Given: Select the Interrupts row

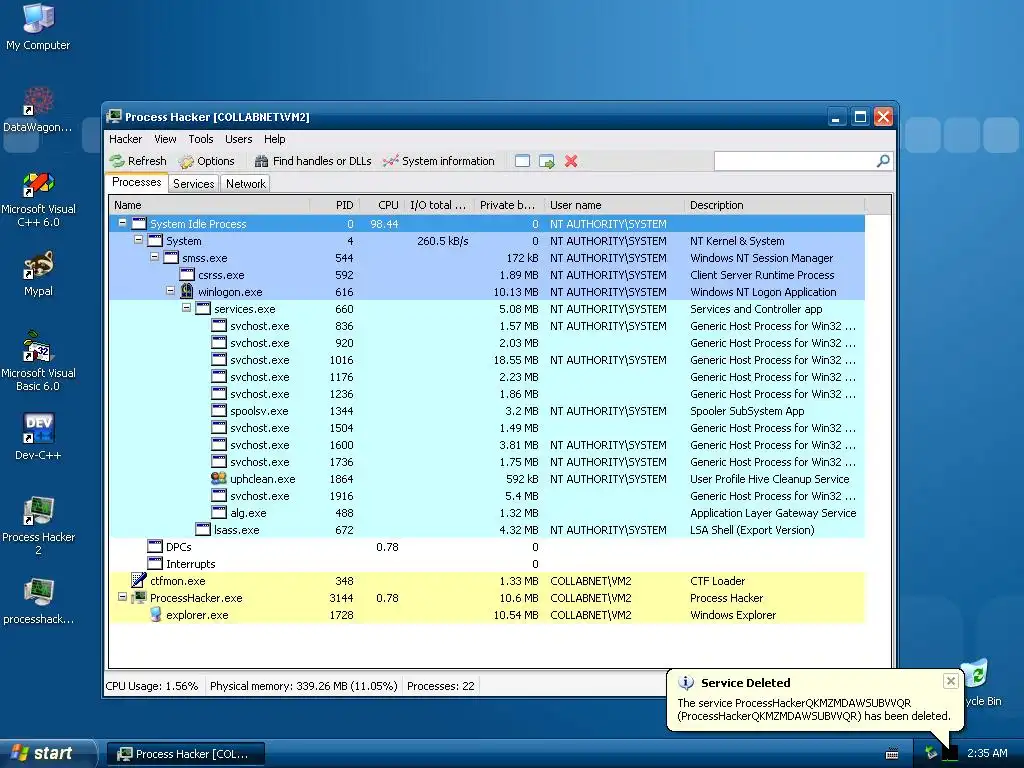Looking at the screenshot, I should point(487,564).
